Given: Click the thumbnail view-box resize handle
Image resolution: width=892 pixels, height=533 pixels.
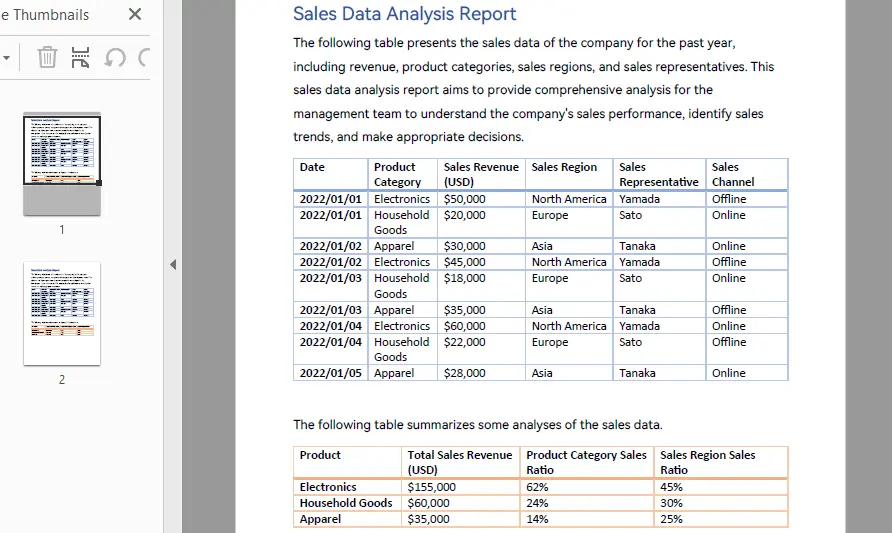Looking at the screenshot, I should (x=98, y=182).
